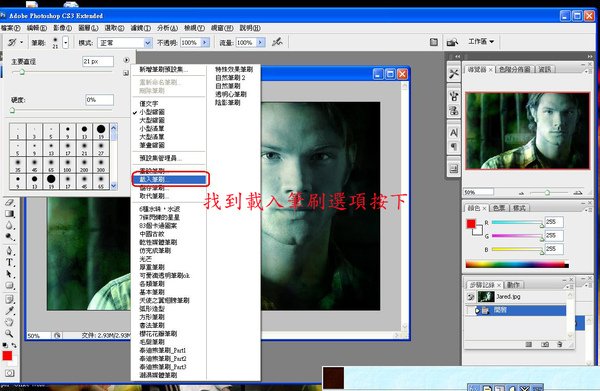600x391 pixels.
Task: Select the Zoom magnifier tool
Action: (x=10, y=333)
